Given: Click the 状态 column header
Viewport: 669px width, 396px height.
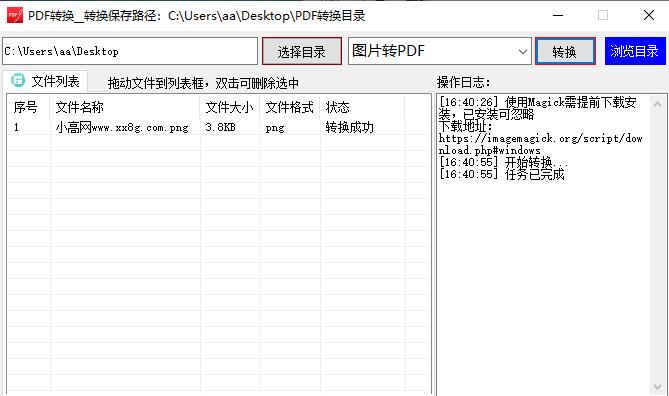Looking at the screenshot, I should tap(362, 107).
